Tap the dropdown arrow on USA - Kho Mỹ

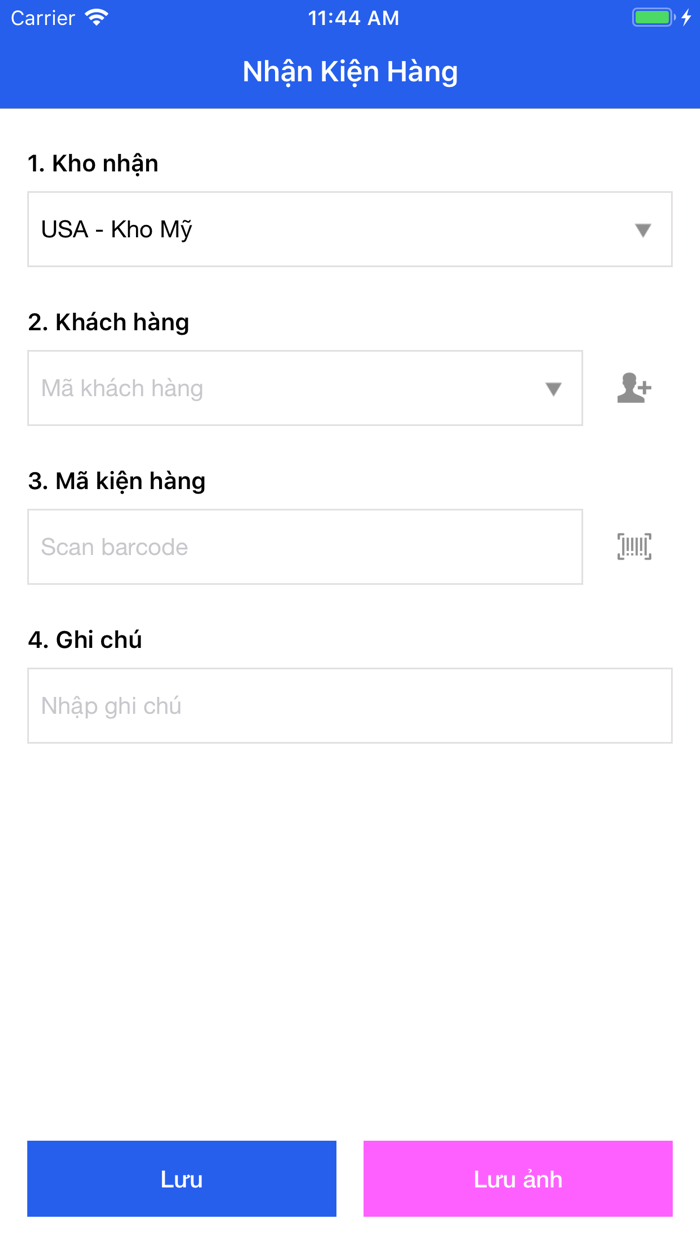coord(645,229)
